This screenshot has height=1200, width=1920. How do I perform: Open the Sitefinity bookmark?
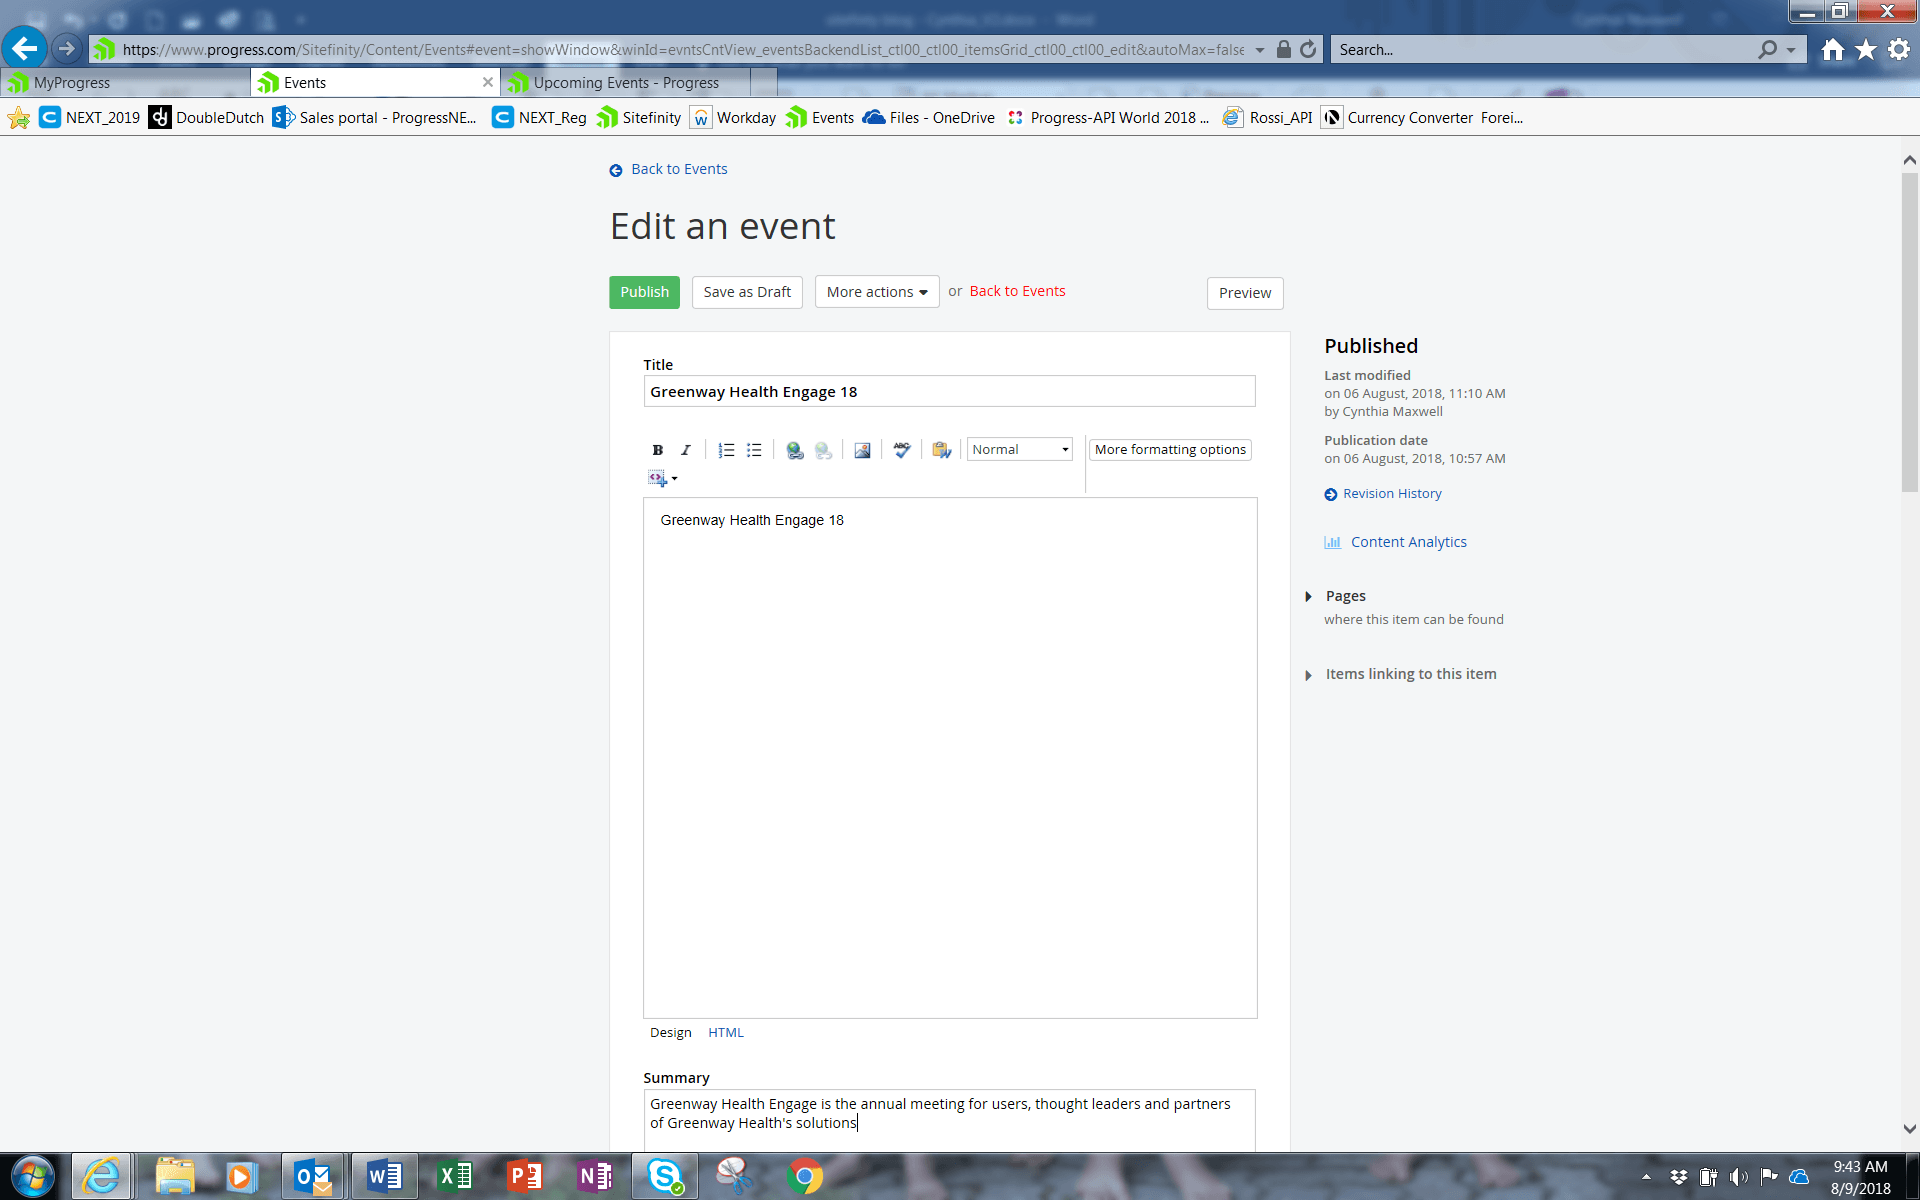639,118
